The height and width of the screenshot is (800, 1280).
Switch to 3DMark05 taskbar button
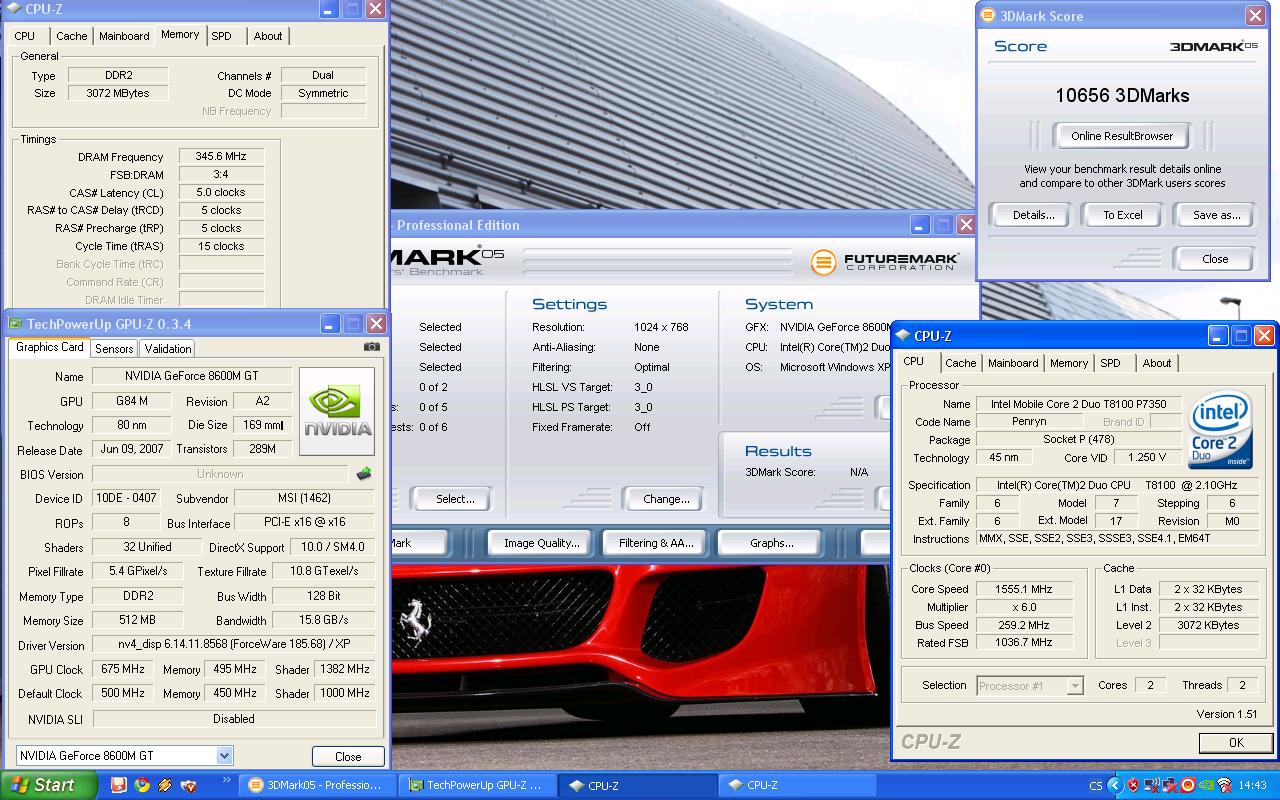[318, 786]
